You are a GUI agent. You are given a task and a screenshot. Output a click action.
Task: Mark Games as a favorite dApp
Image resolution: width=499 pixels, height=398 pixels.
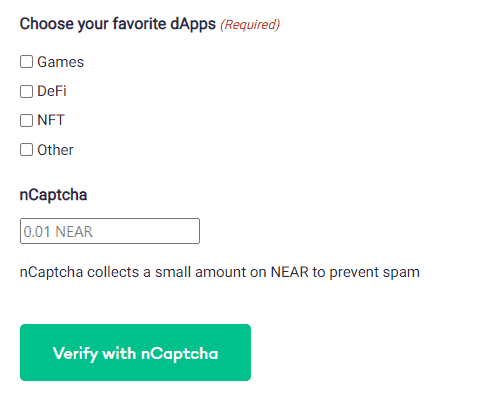point(26,62)
